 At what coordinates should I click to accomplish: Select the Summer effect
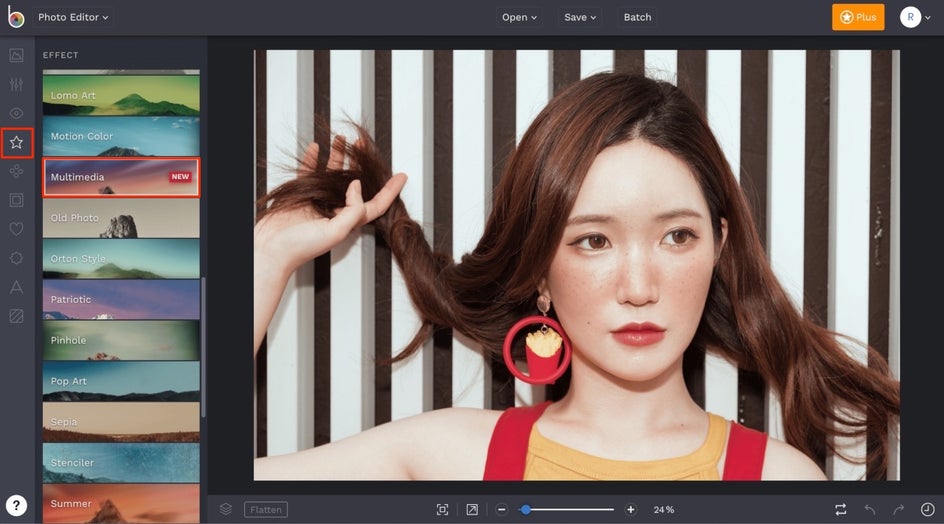(x=121, y=504)
